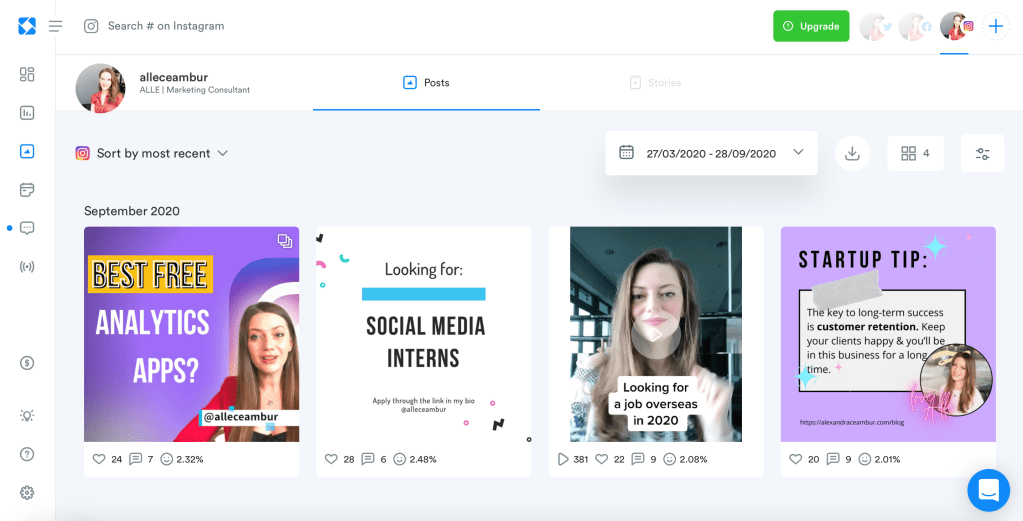Click the green Upgrade button

811,26
